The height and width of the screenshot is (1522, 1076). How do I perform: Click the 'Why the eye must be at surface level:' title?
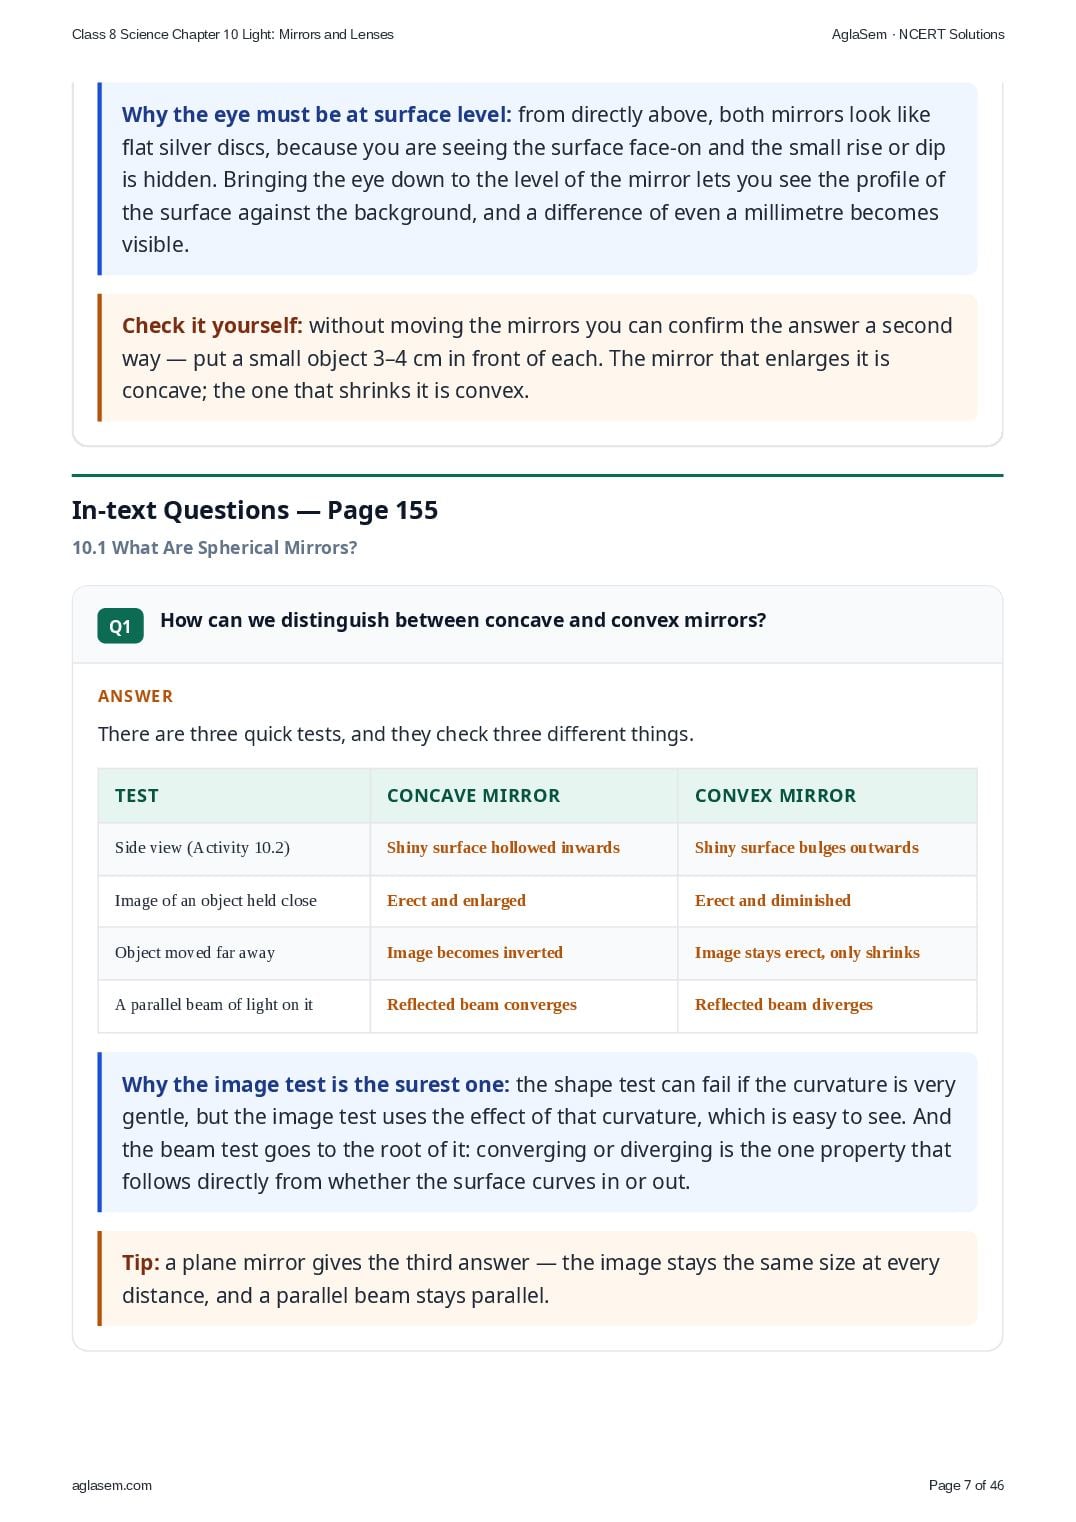coord(317,115)
